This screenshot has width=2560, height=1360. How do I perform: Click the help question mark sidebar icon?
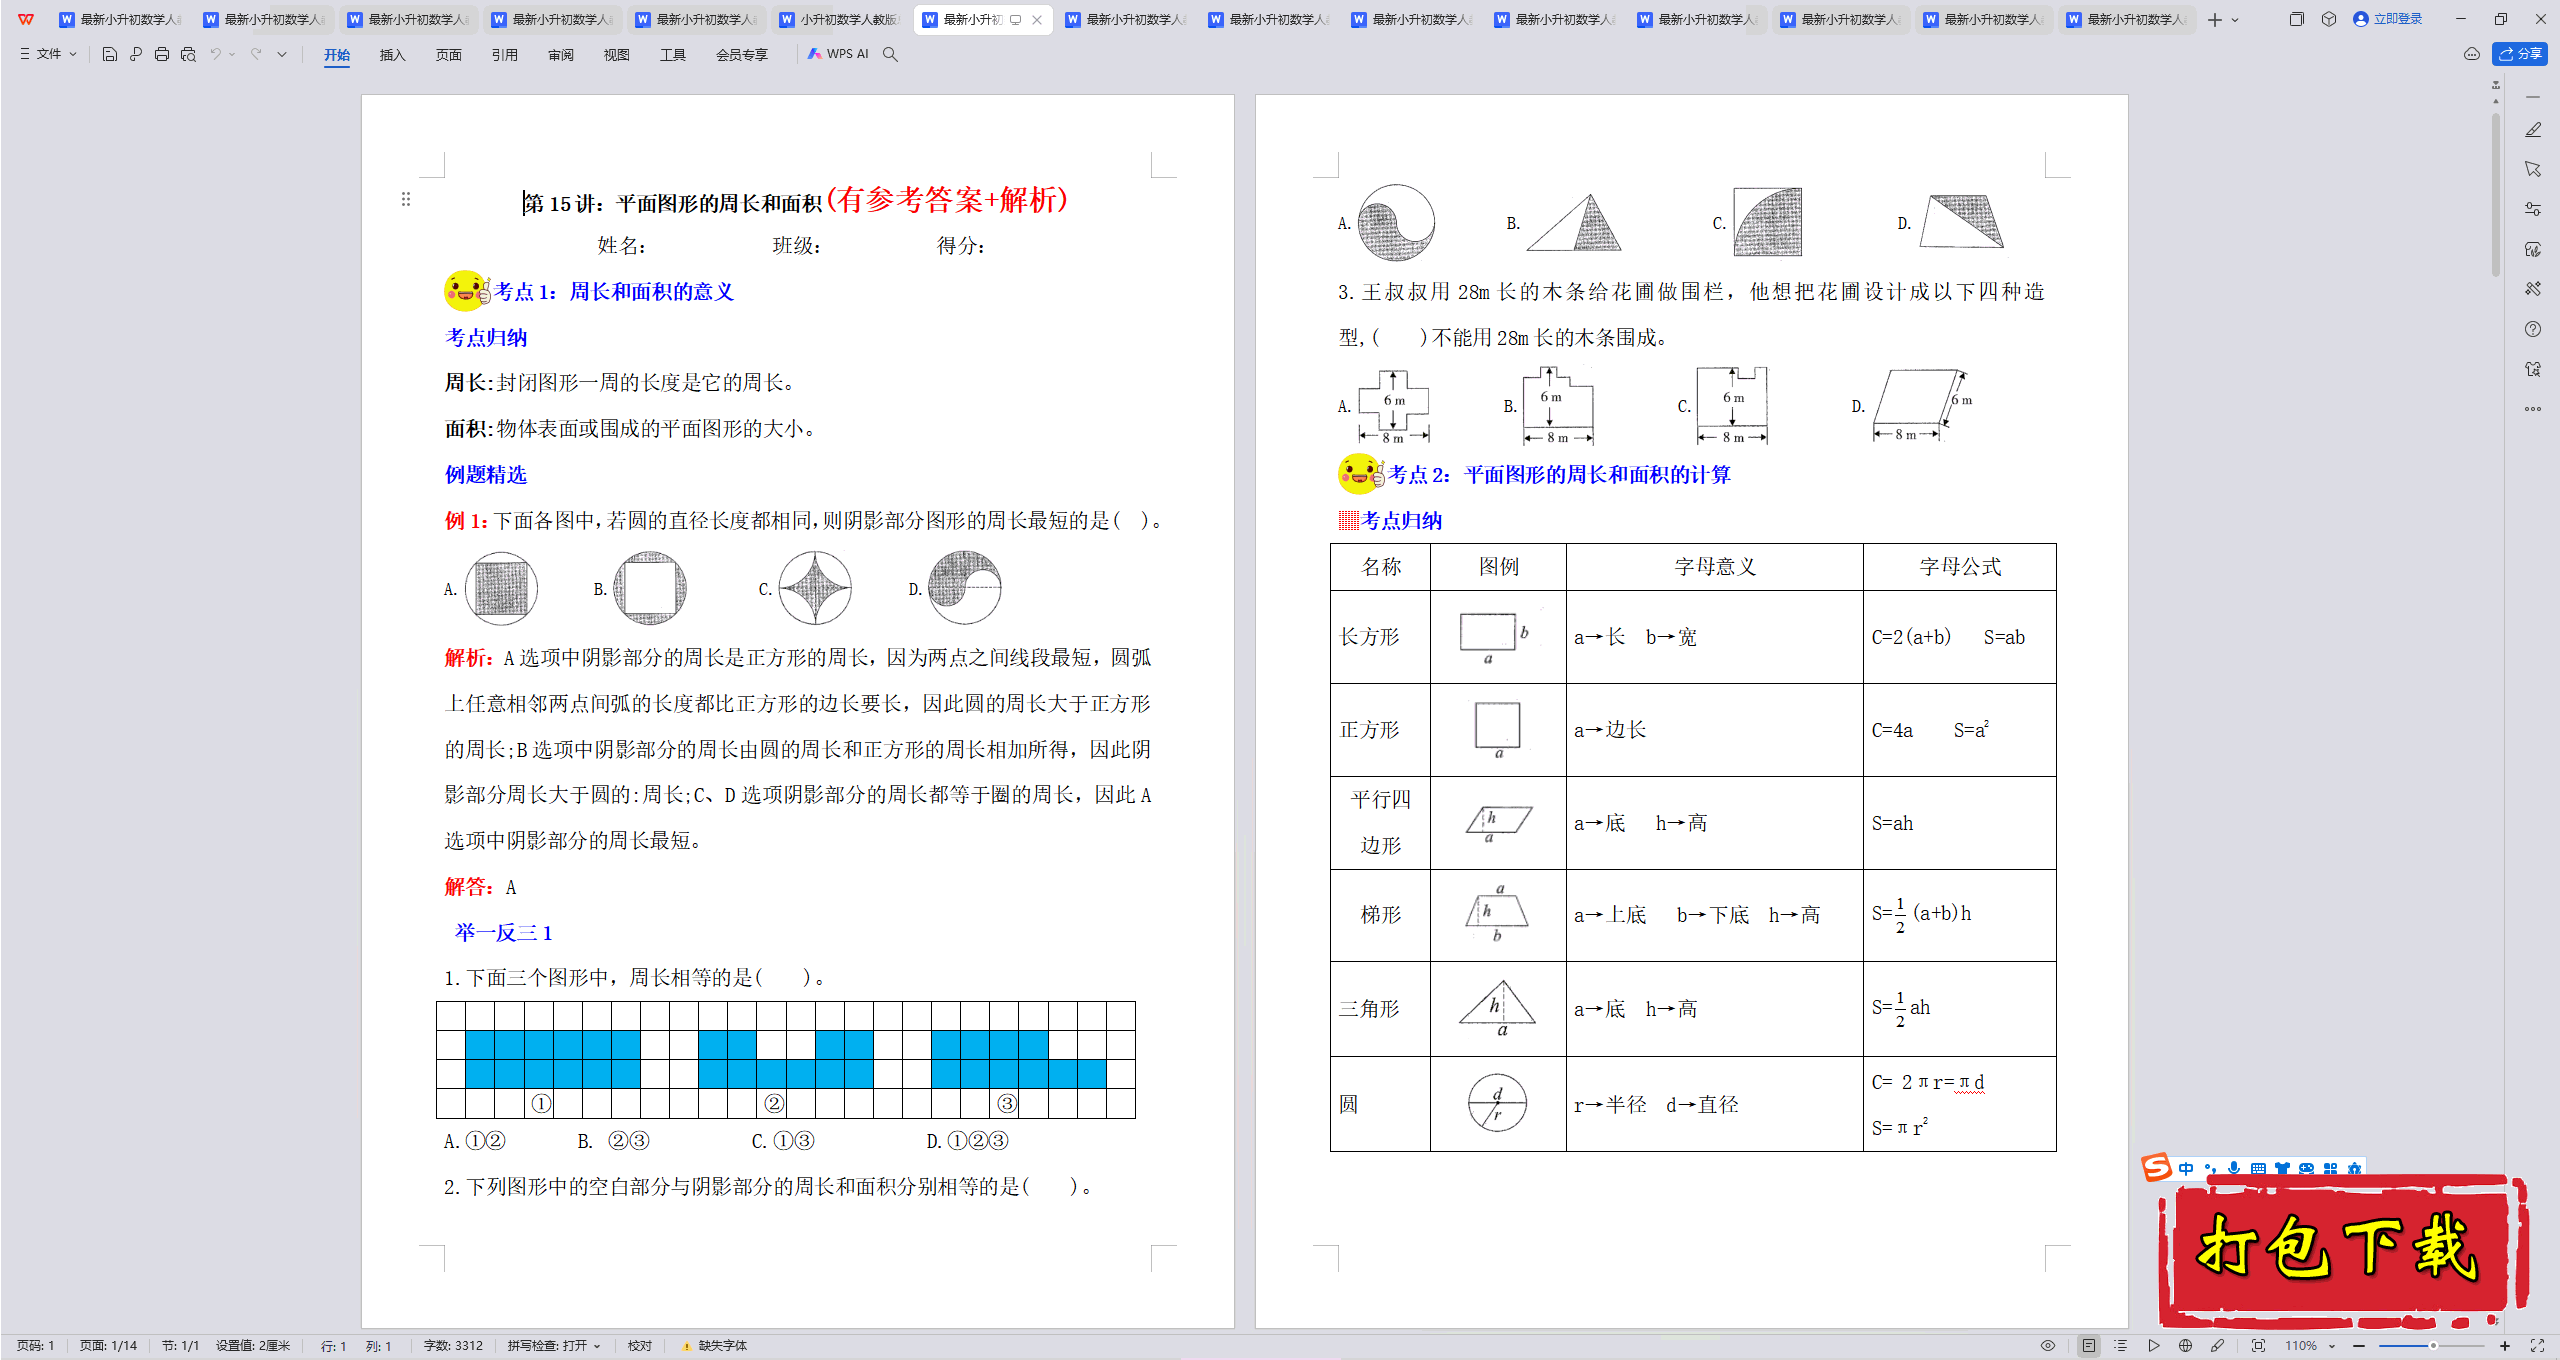coord(2533,329)
